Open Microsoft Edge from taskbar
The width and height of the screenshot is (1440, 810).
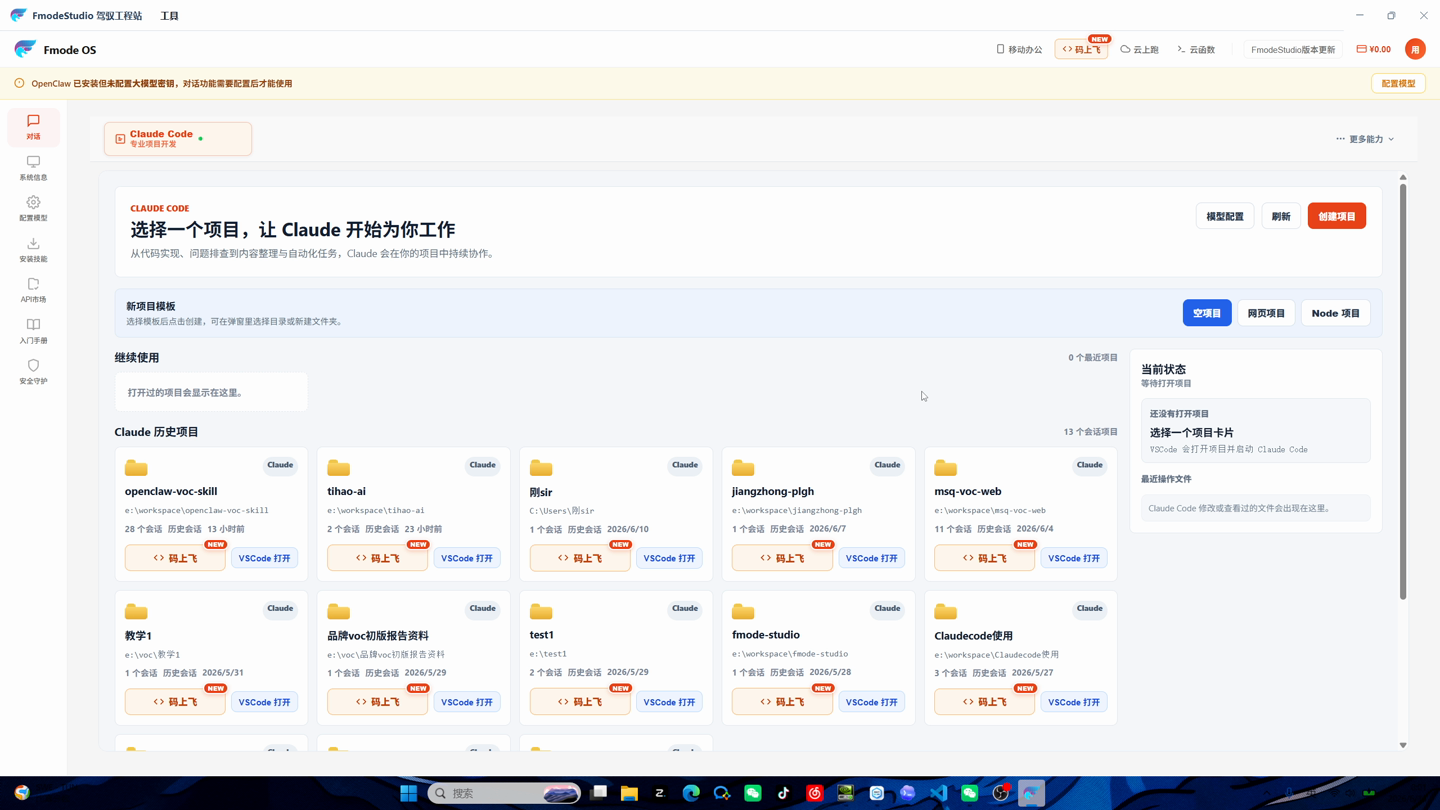(691, 793)
